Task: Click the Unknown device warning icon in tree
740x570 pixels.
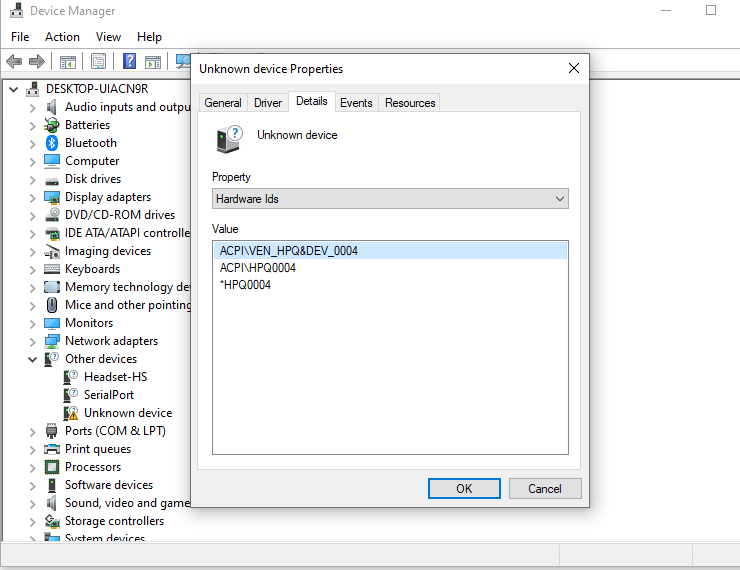Action: 71,413
